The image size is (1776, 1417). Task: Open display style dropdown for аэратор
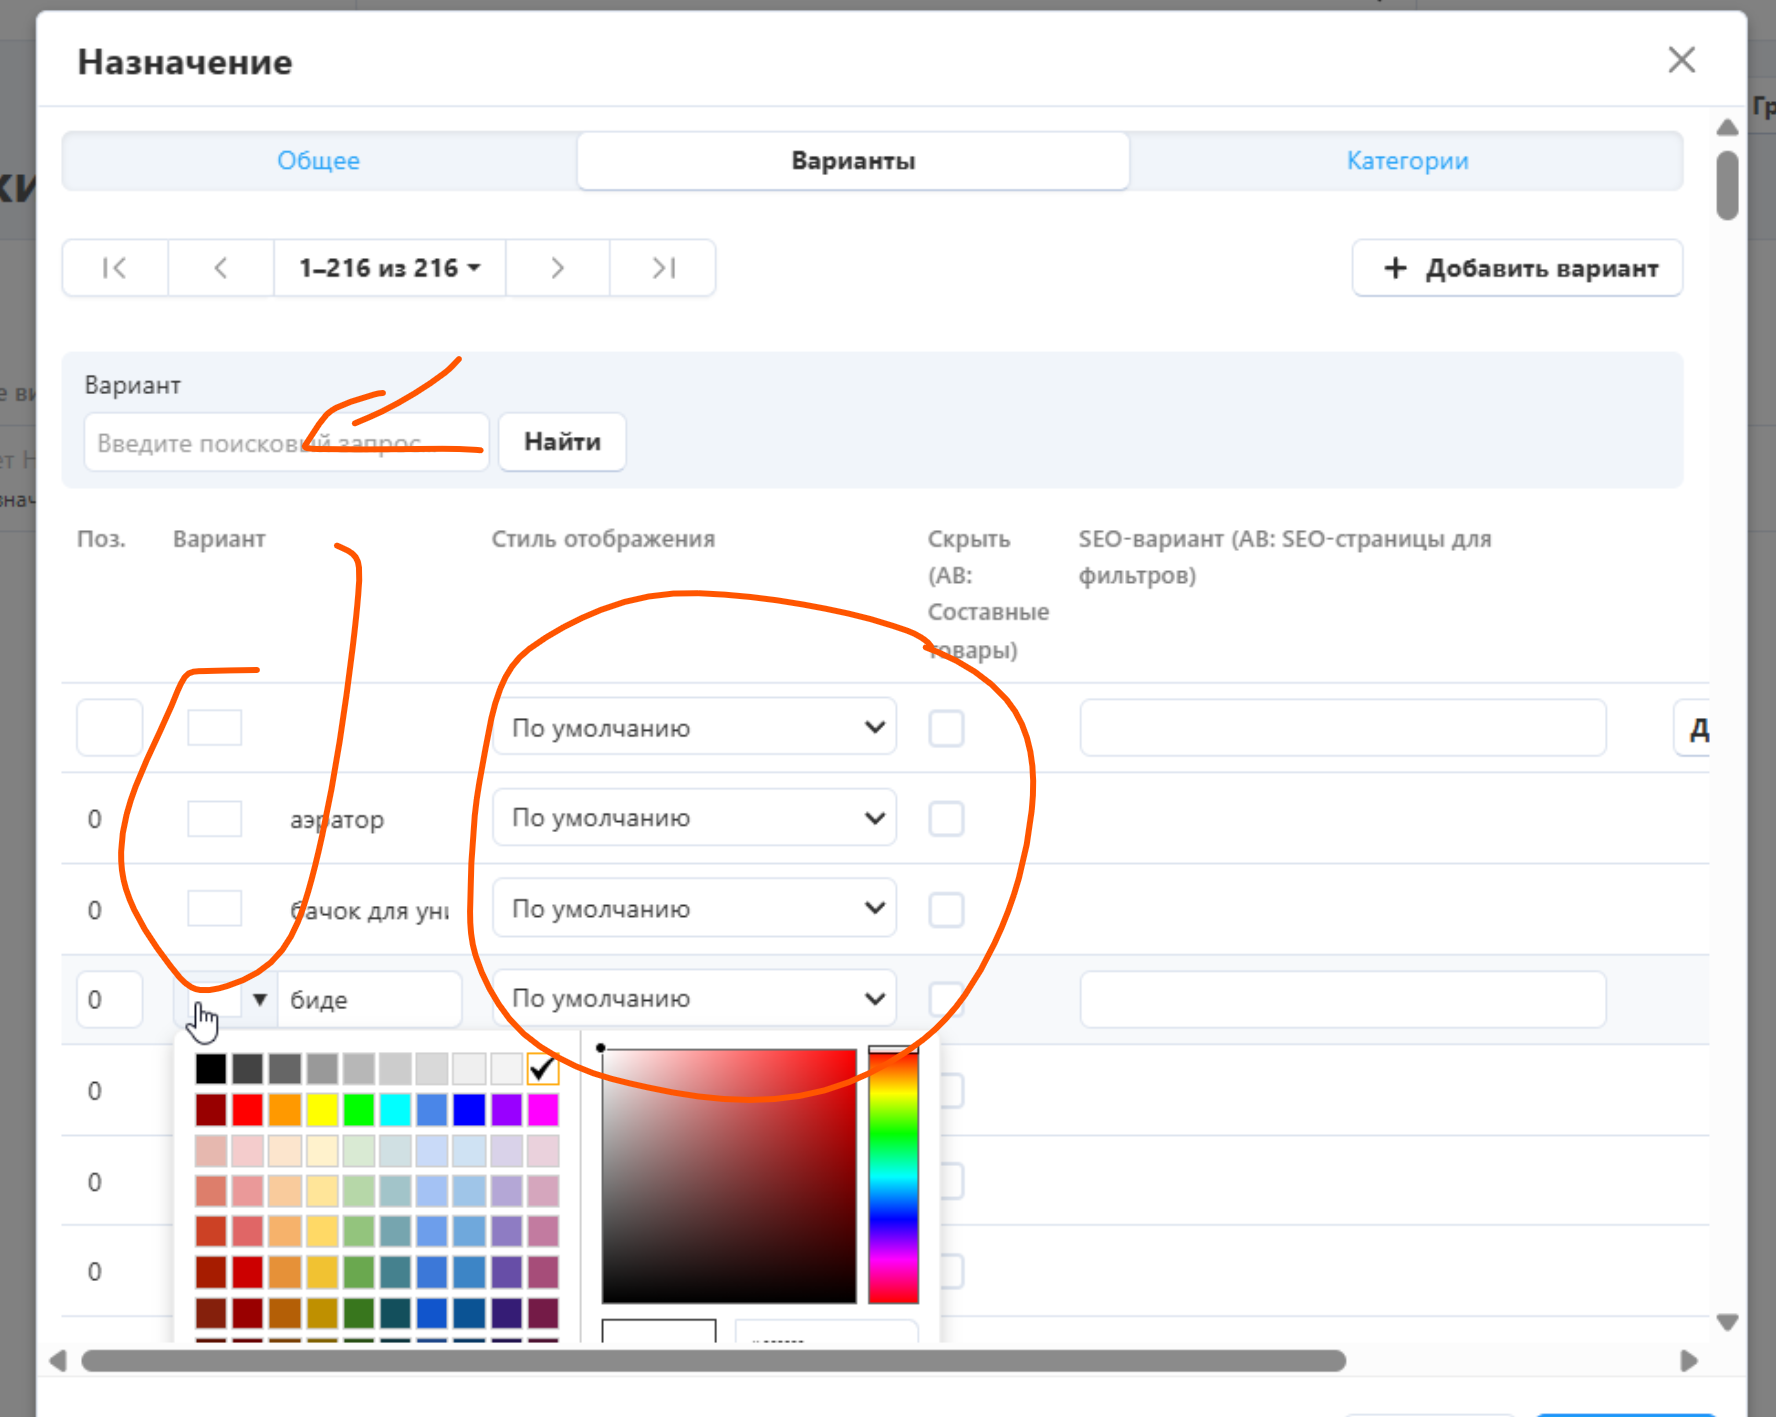pyautogui.click(x=694, y=818)
